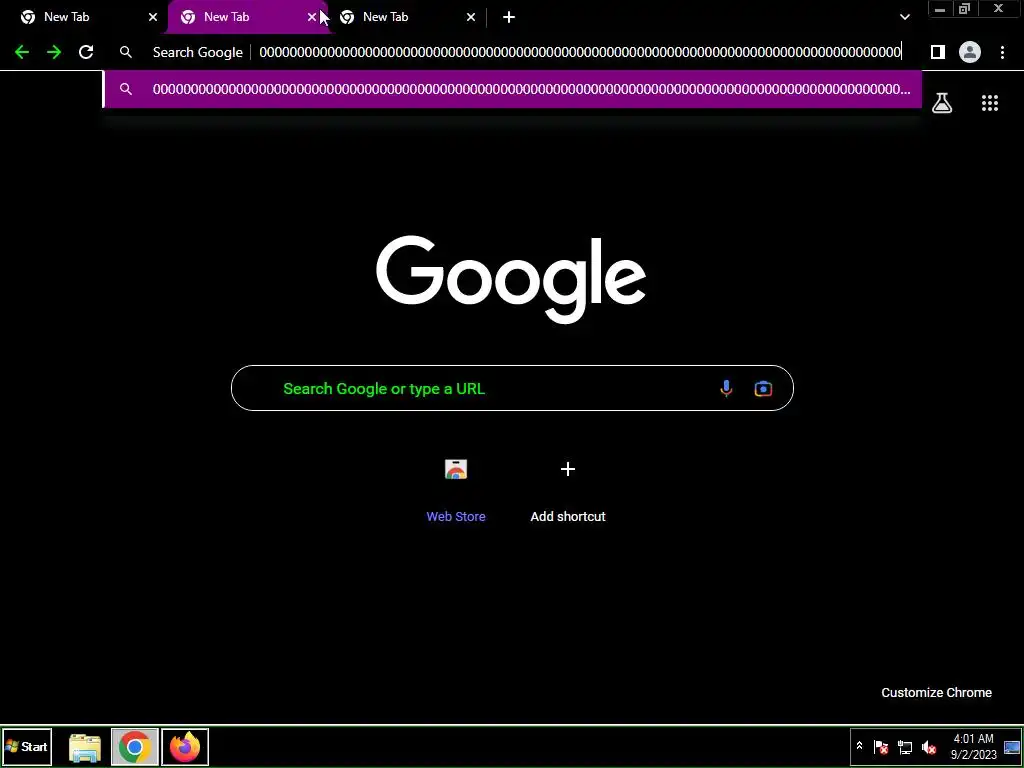Open the side panel toggle icon
Viewport: 1024px width, 768px height.
point(938,52)
